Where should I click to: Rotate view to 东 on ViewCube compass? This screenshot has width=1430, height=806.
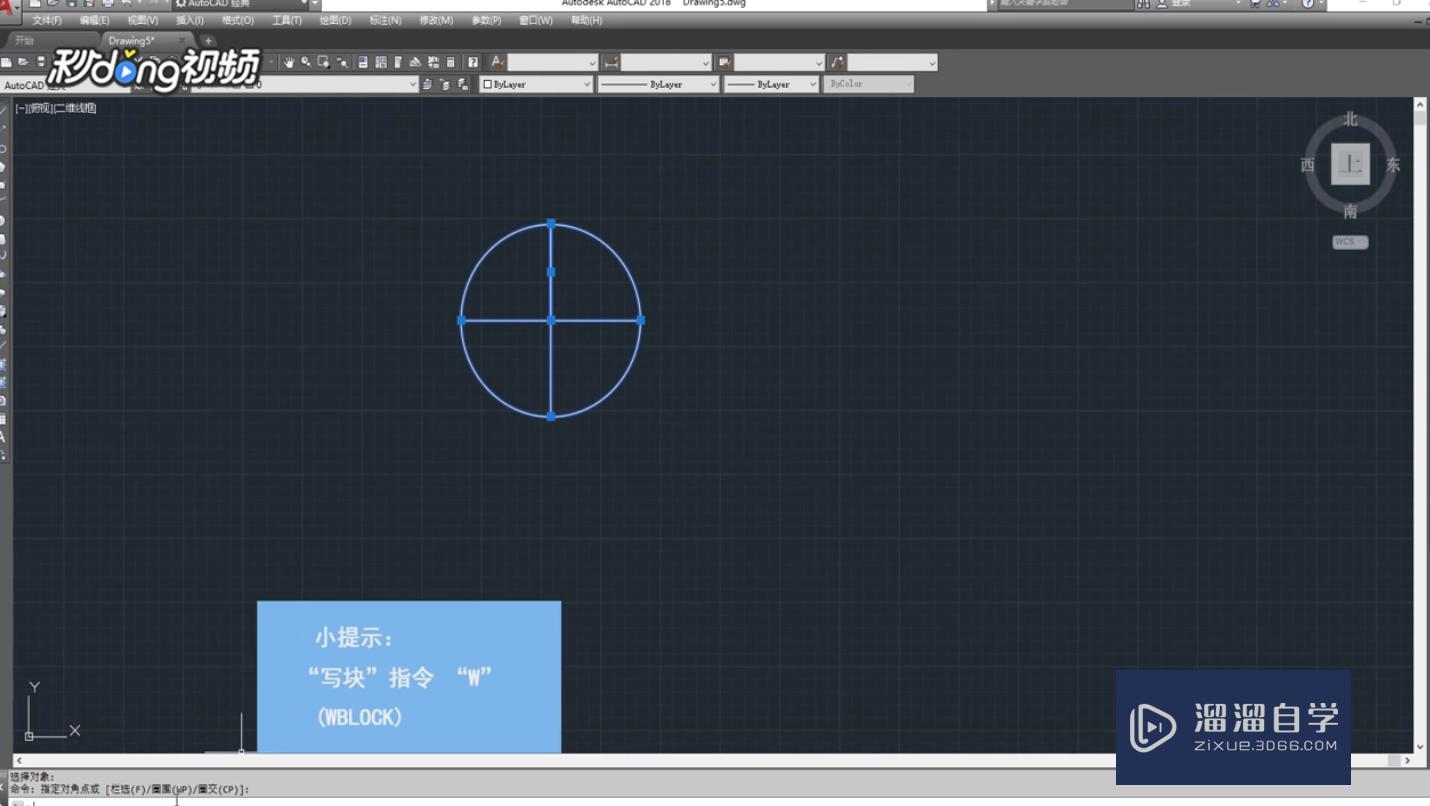pyautogui.click(x=1393, y=165)
